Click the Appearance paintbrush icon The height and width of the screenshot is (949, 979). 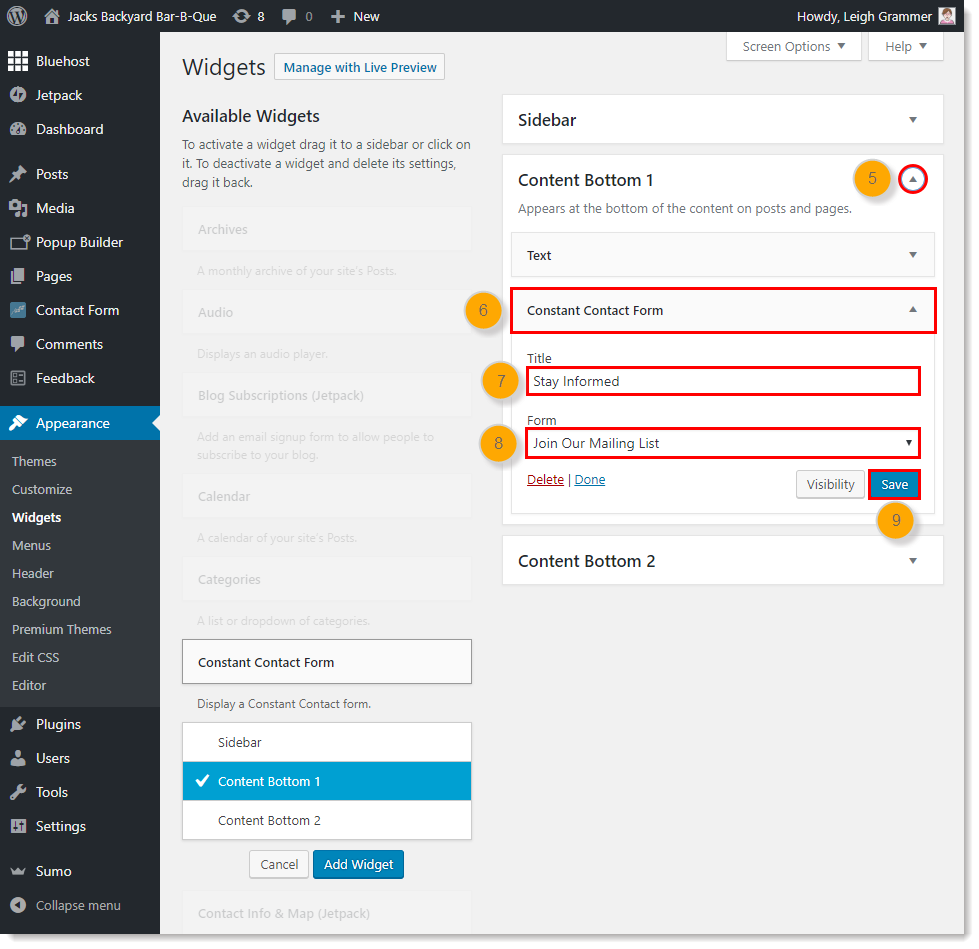pyautogui.click(x=18, y=423)
